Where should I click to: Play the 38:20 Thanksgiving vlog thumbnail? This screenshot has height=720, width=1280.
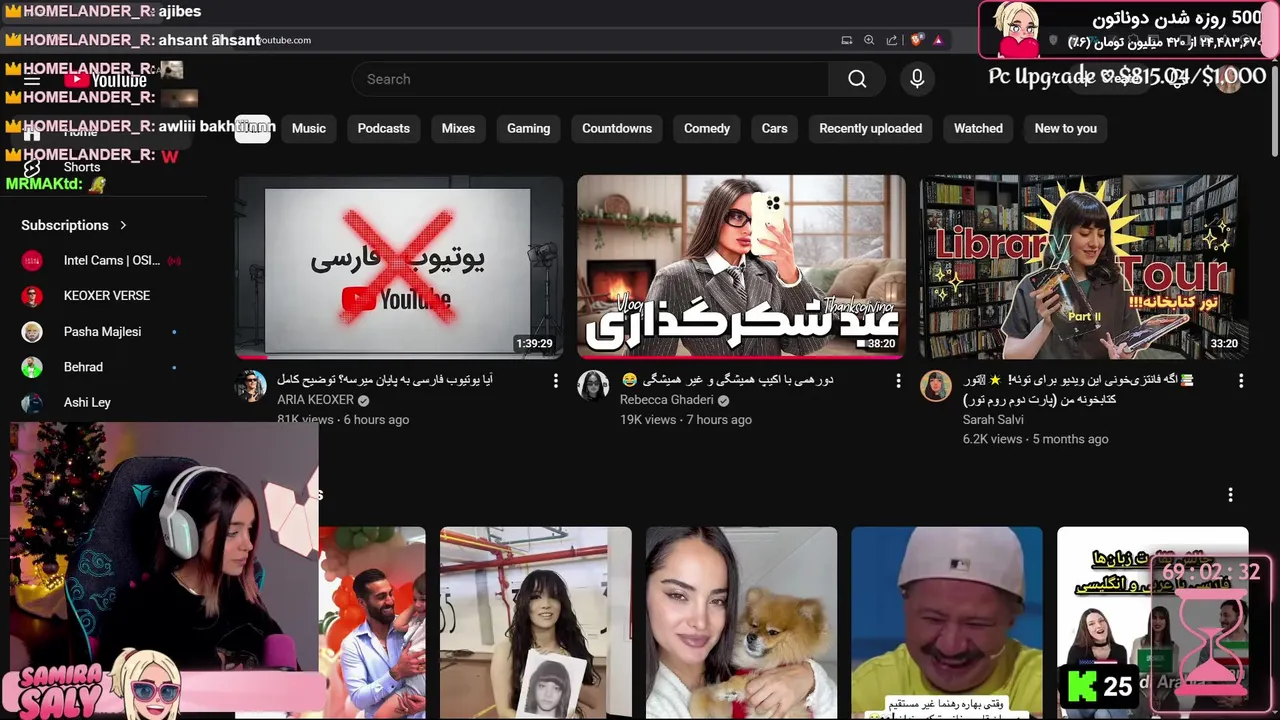(741, 267)
